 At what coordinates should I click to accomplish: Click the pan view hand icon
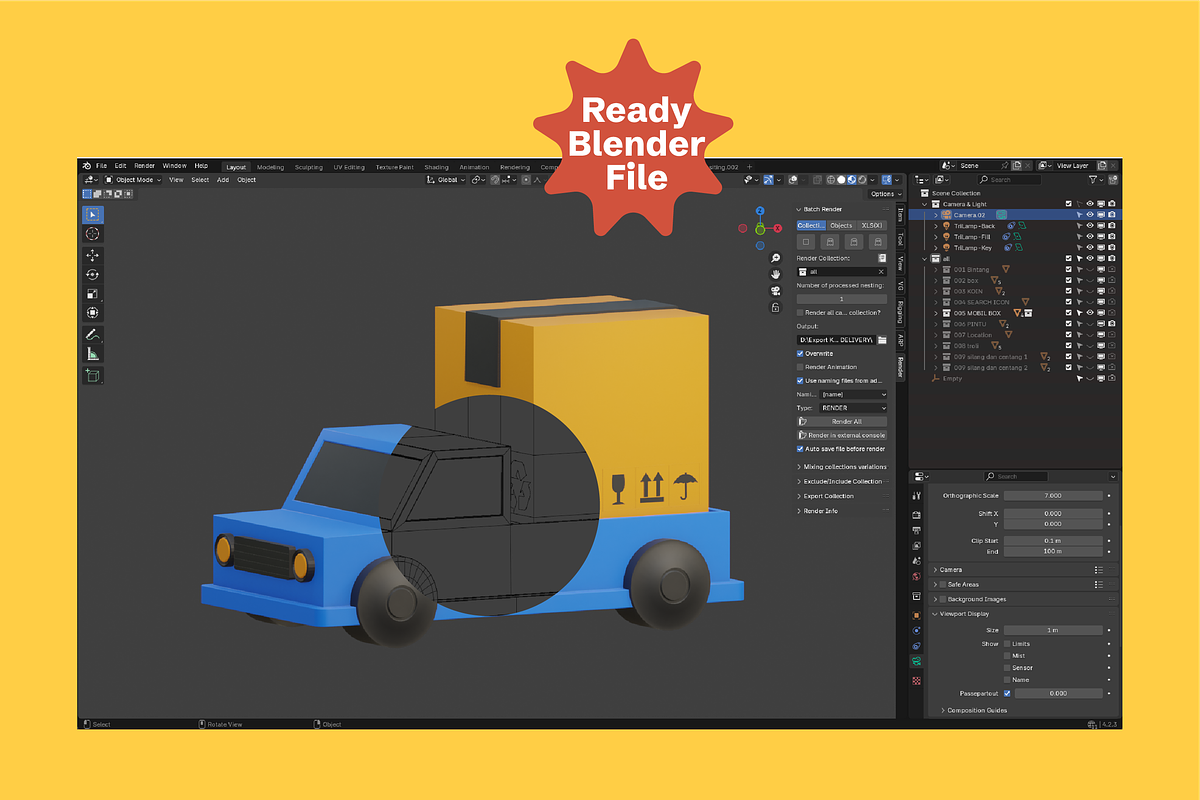[x=775, y=274]
